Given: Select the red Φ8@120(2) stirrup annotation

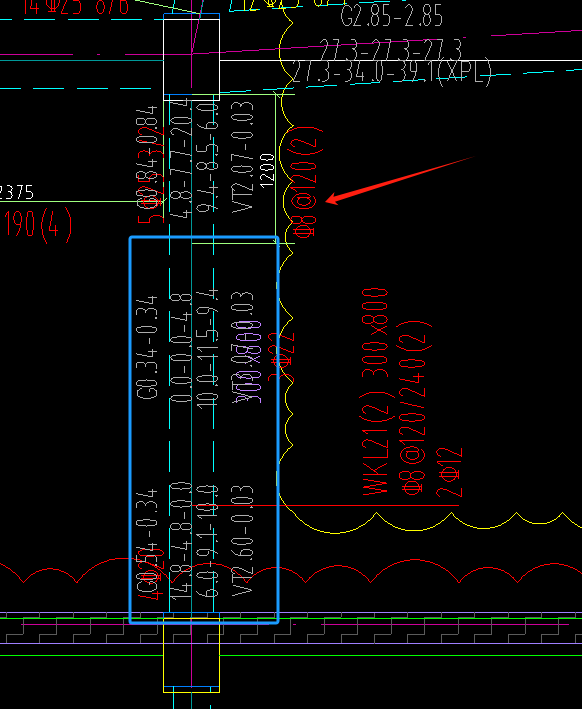Looking at the screenshot, I should pos(308,183).
